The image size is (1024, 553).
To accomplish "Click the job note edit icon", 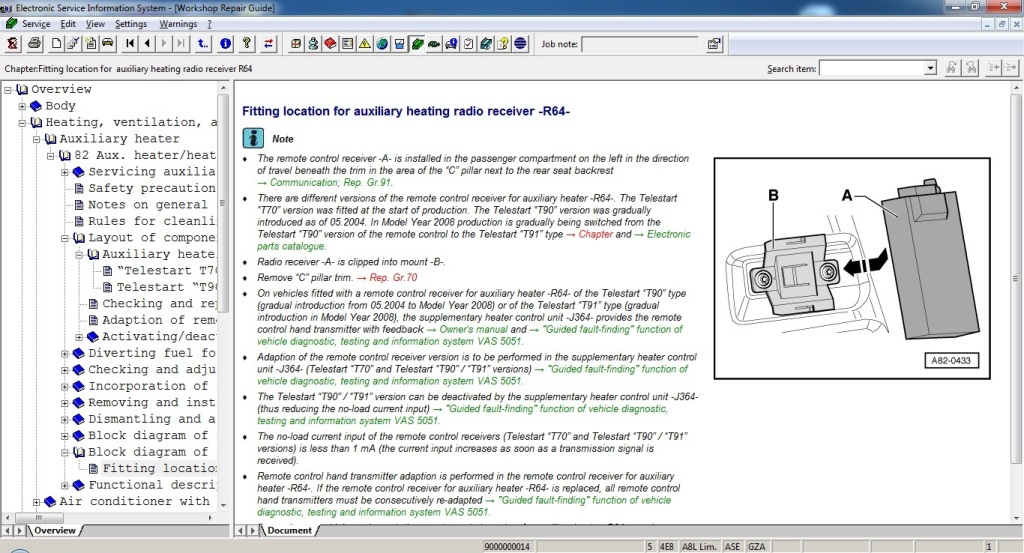I will [715, 44].
